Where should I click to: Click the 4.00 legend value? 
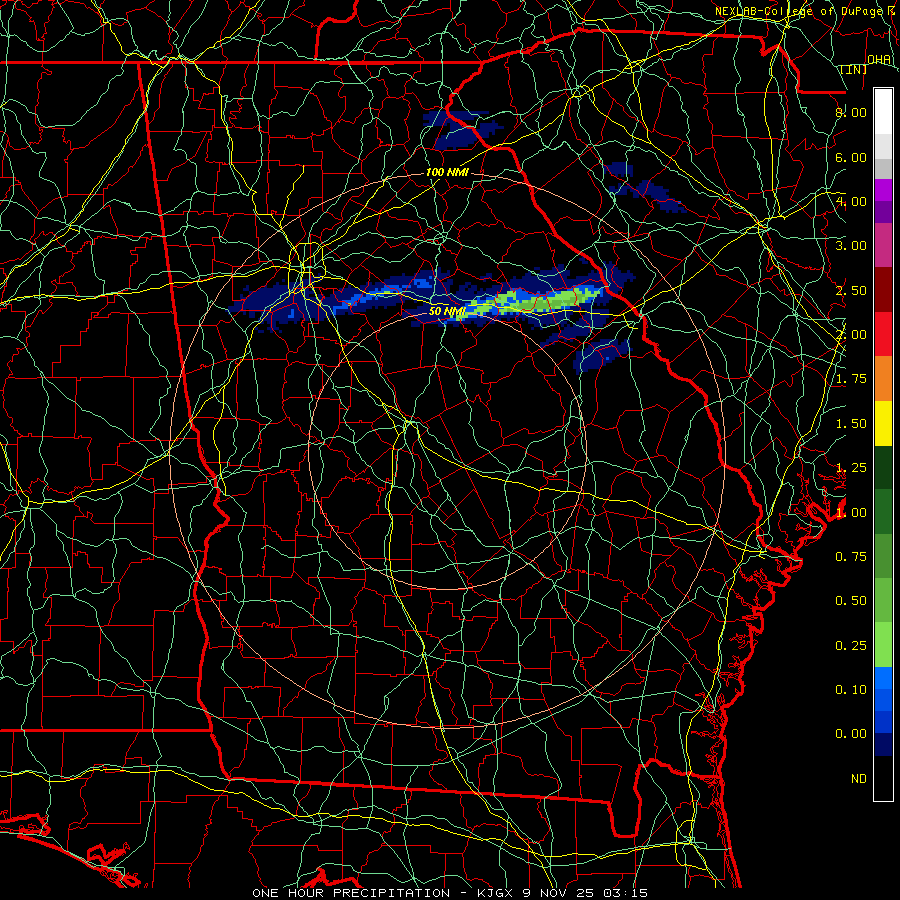(x=851, y=201)
